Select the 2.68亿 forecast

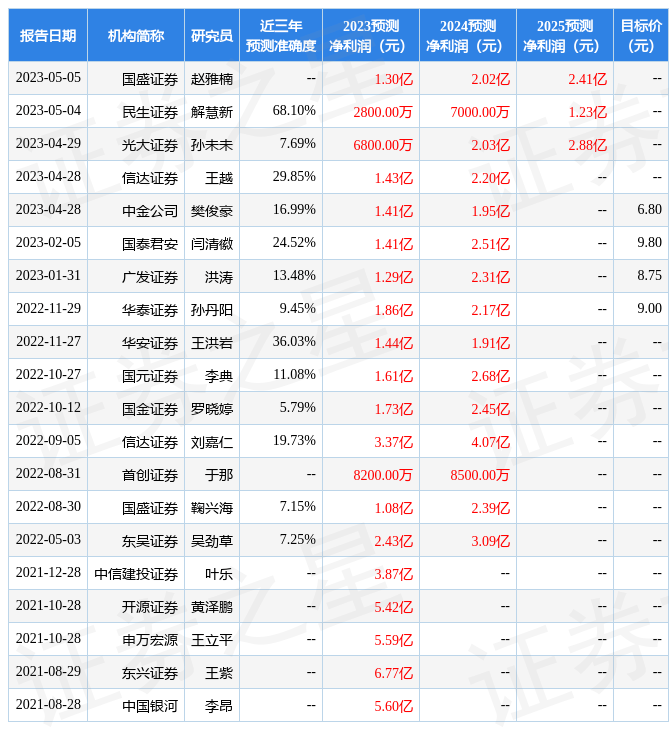point(491,376)
